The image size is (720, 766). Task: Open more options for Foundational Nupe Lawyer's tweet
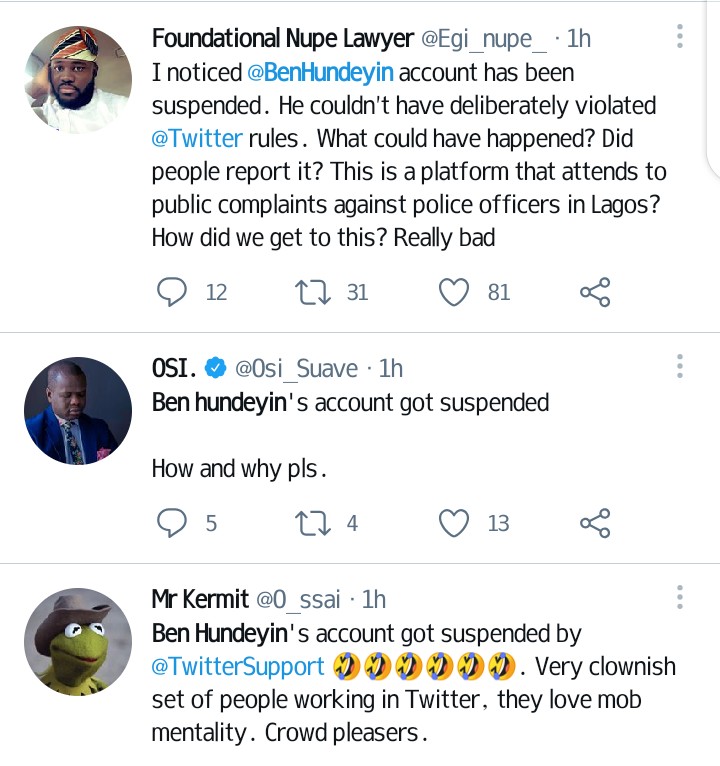[680, 38]
